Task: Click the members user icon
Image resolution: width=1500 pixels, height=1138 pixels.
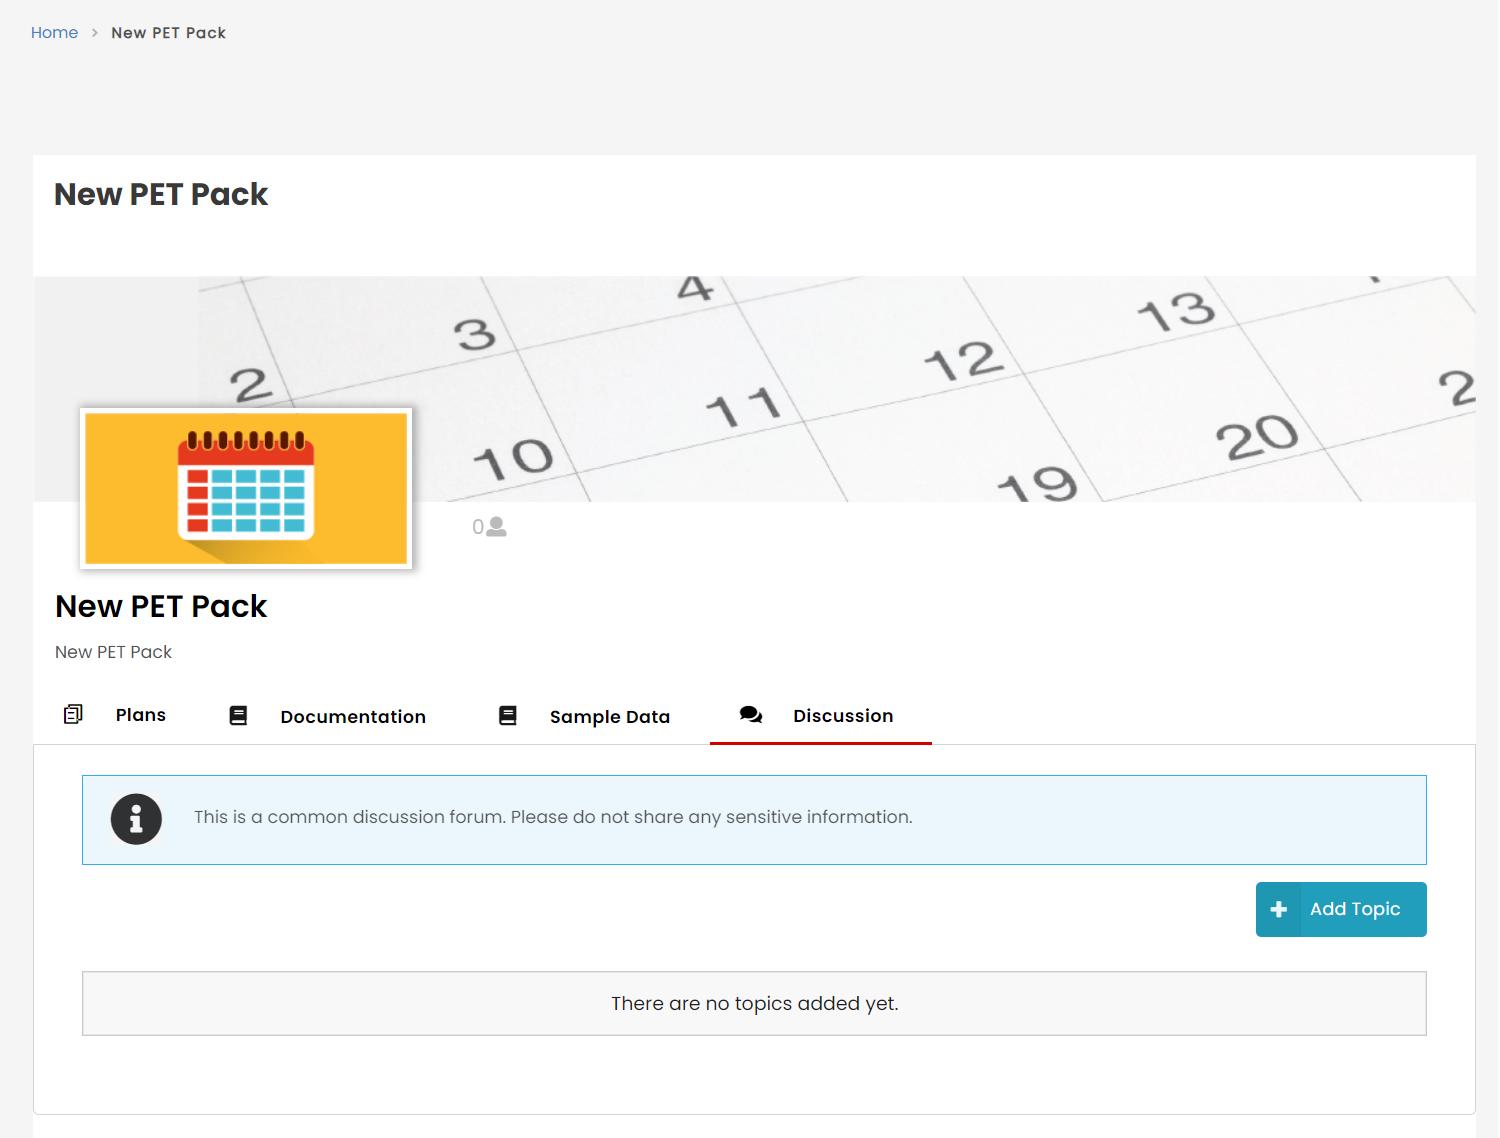Action: click(x=496, y=527)
